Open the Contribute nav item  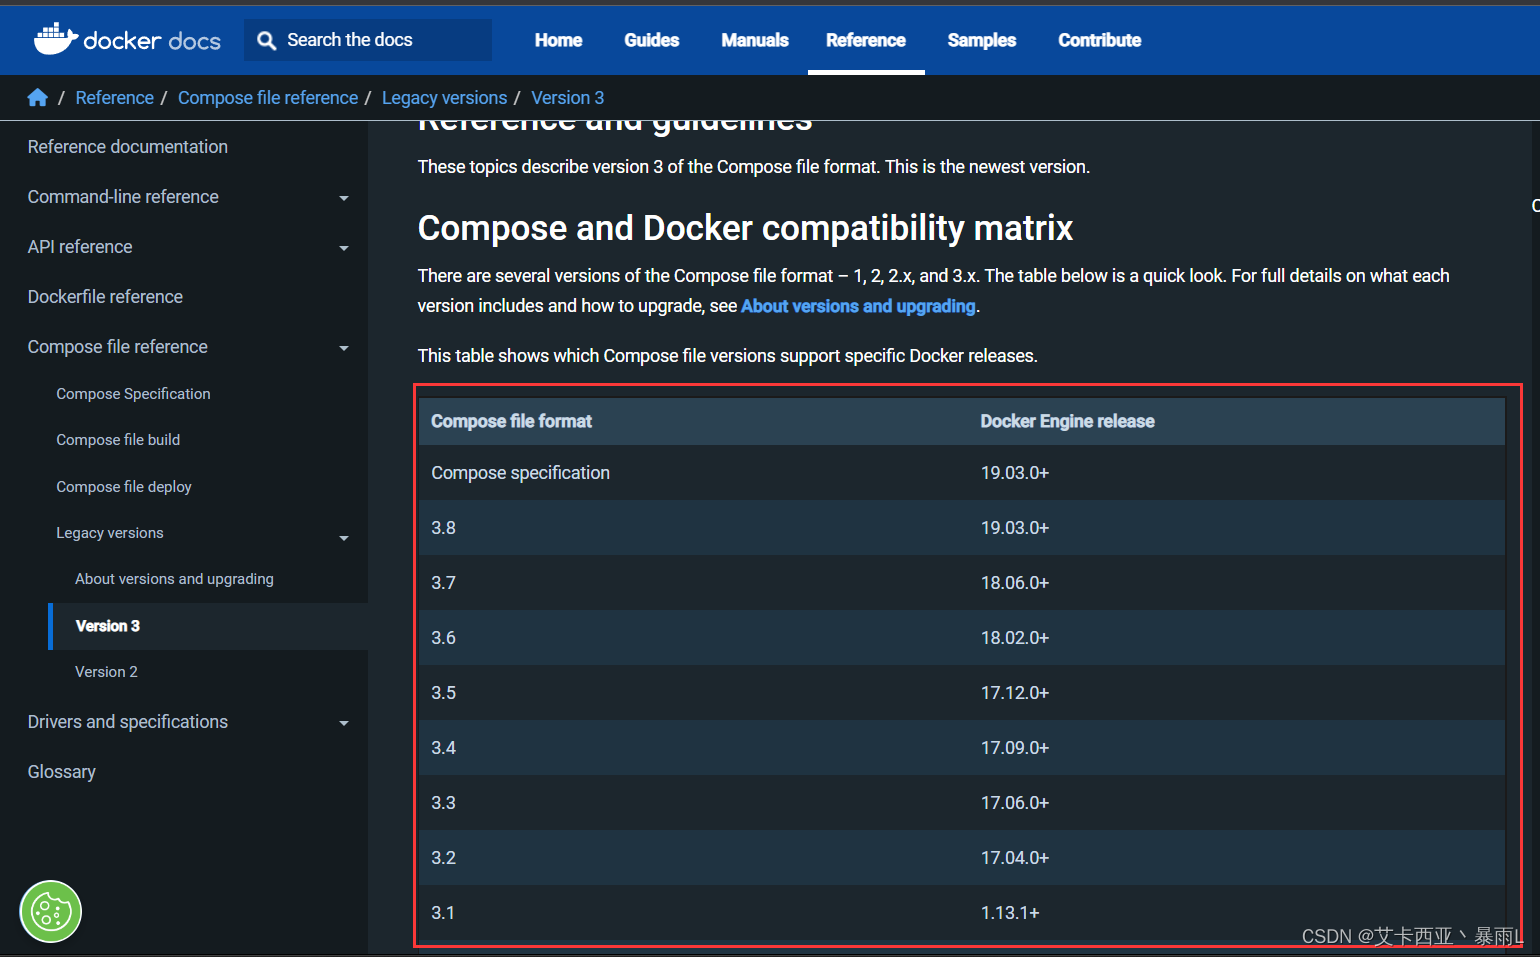point(1100,40)
